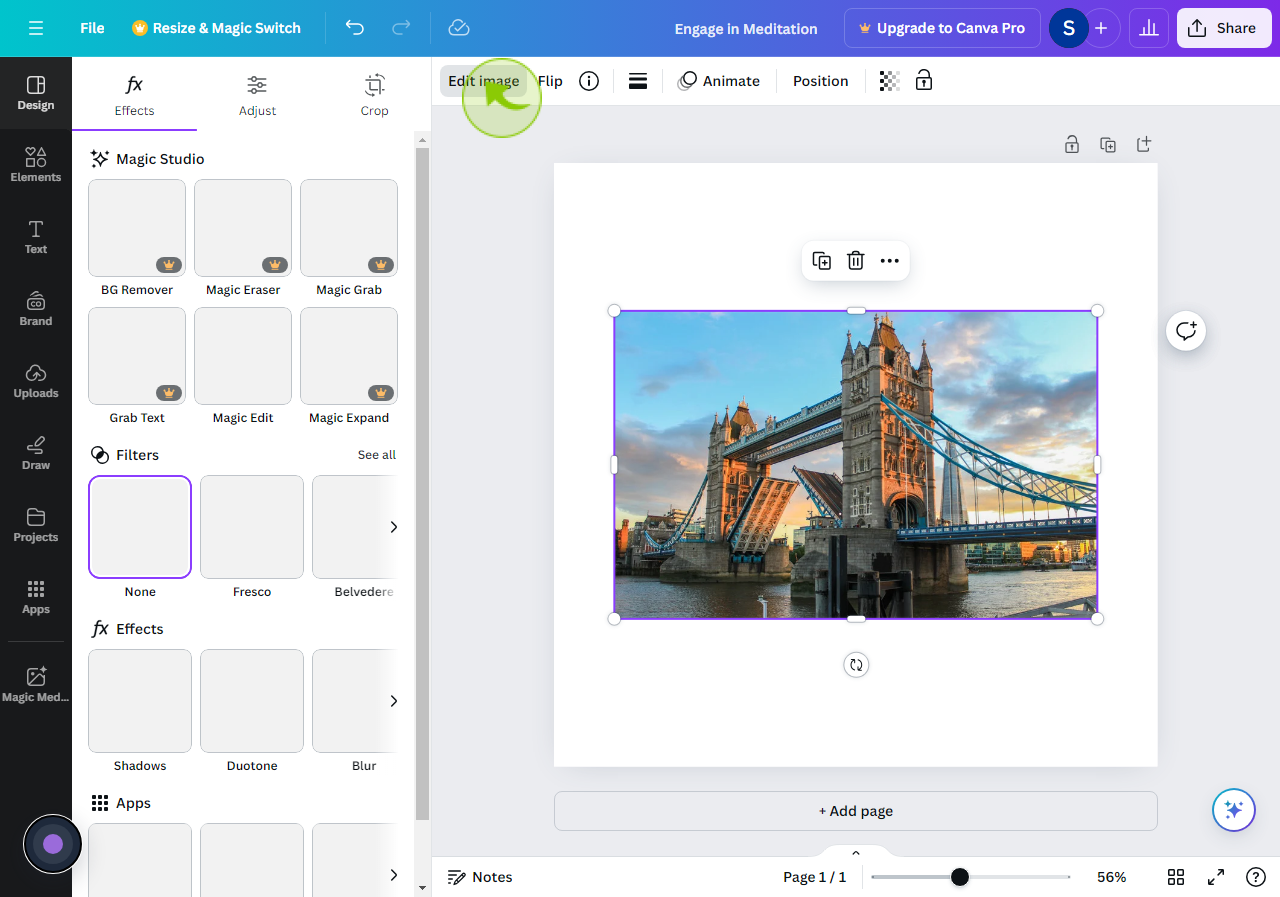Redo the last action

(401, 28)
